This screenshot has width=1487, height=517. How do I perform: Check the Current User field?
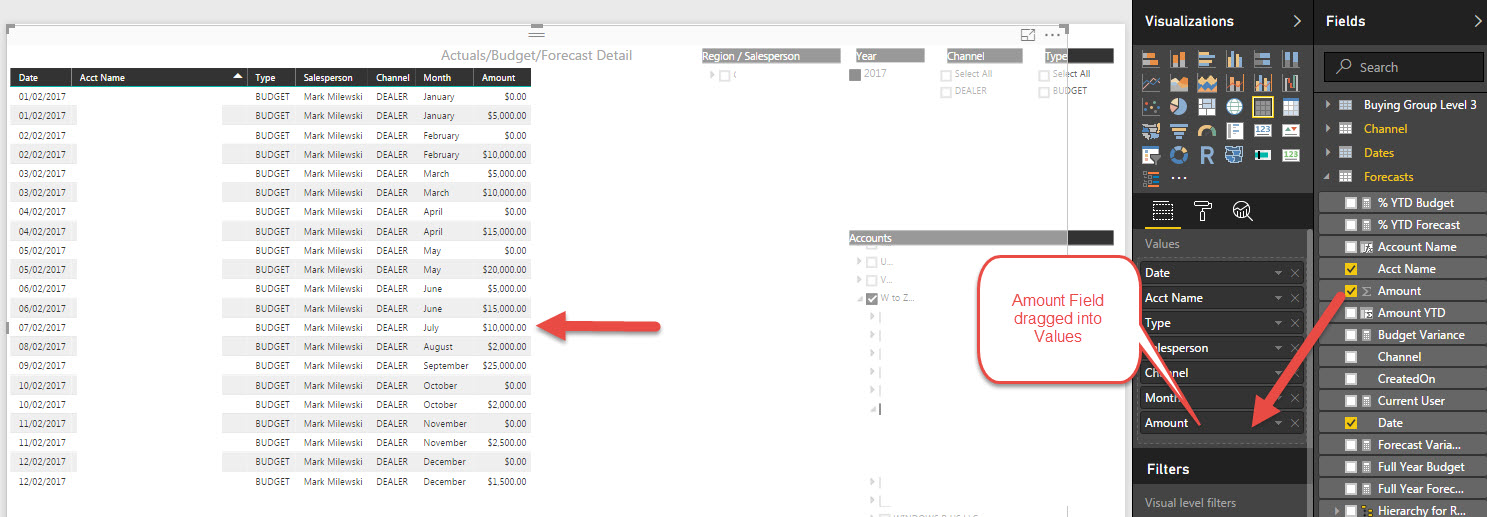[x=1351, y=401]
